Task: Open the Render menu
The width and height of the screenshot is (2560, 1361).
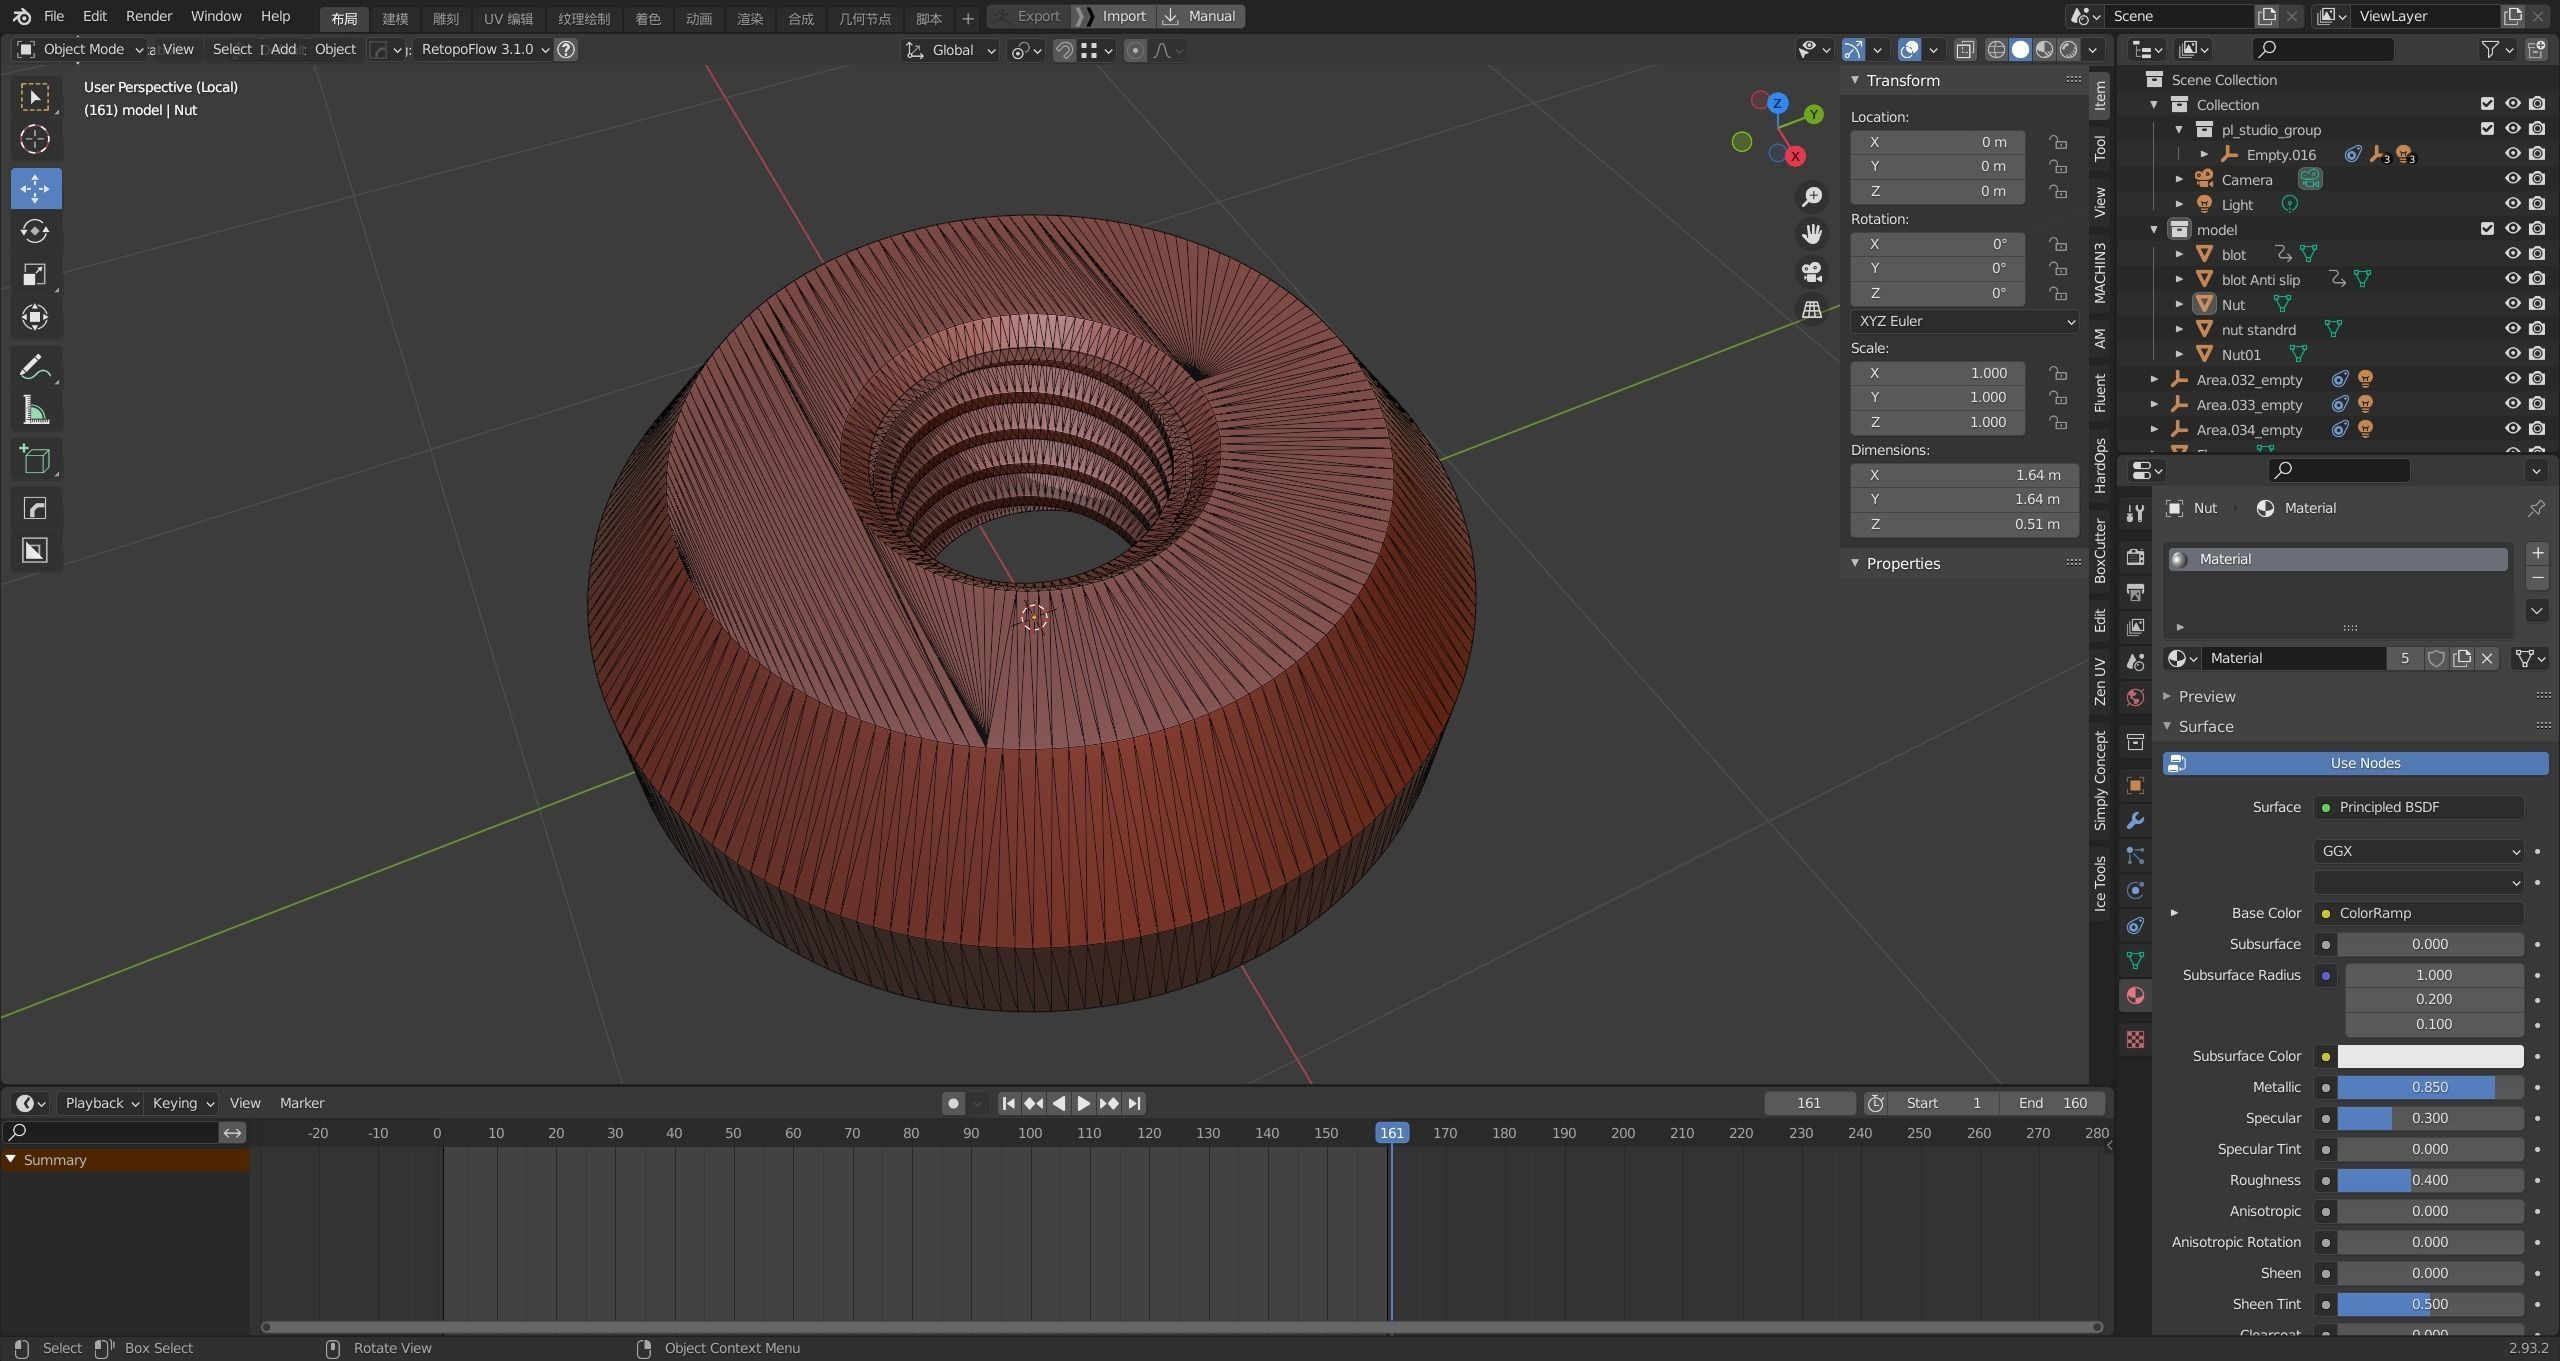Action: (148, 16)
